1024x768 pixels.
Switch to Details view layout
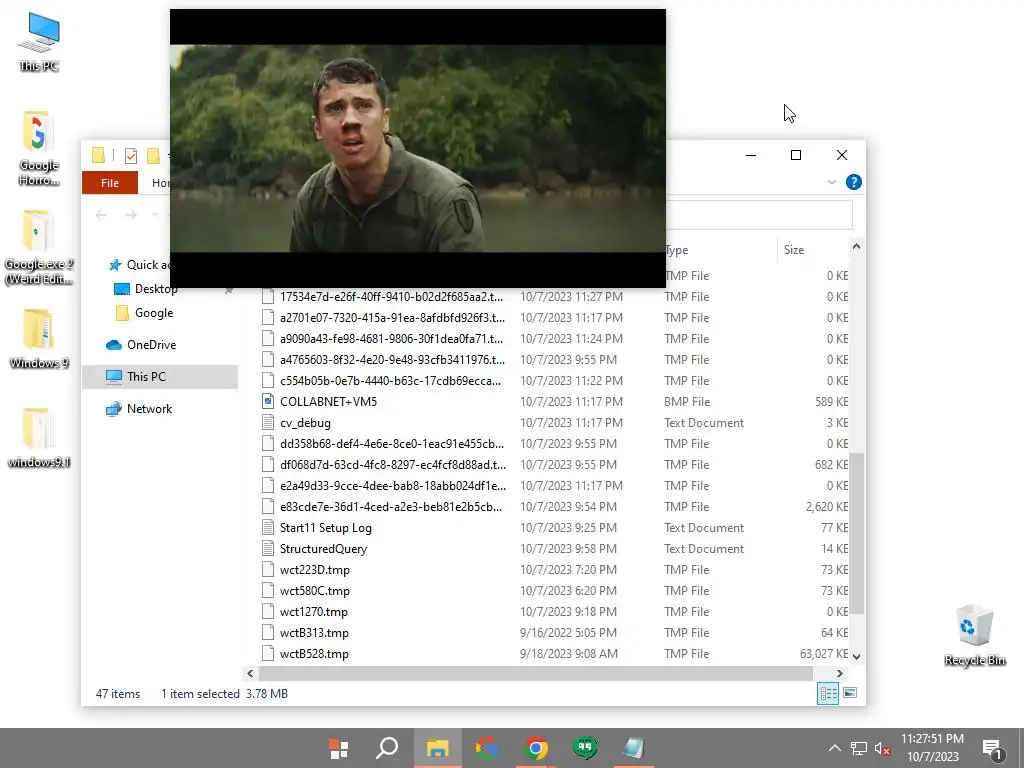tap(828, 694)
